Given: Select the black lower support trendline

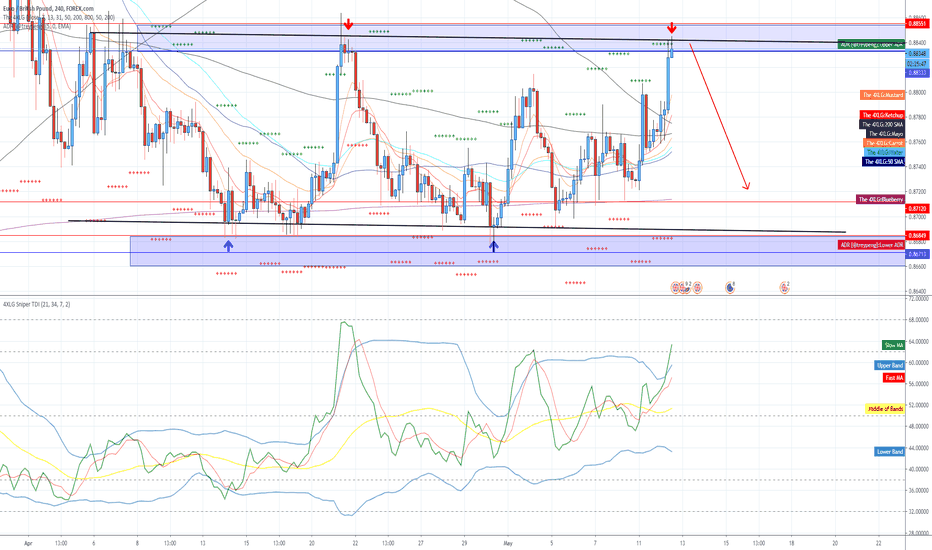Looking at the screenshot, I should coord(456,227).
